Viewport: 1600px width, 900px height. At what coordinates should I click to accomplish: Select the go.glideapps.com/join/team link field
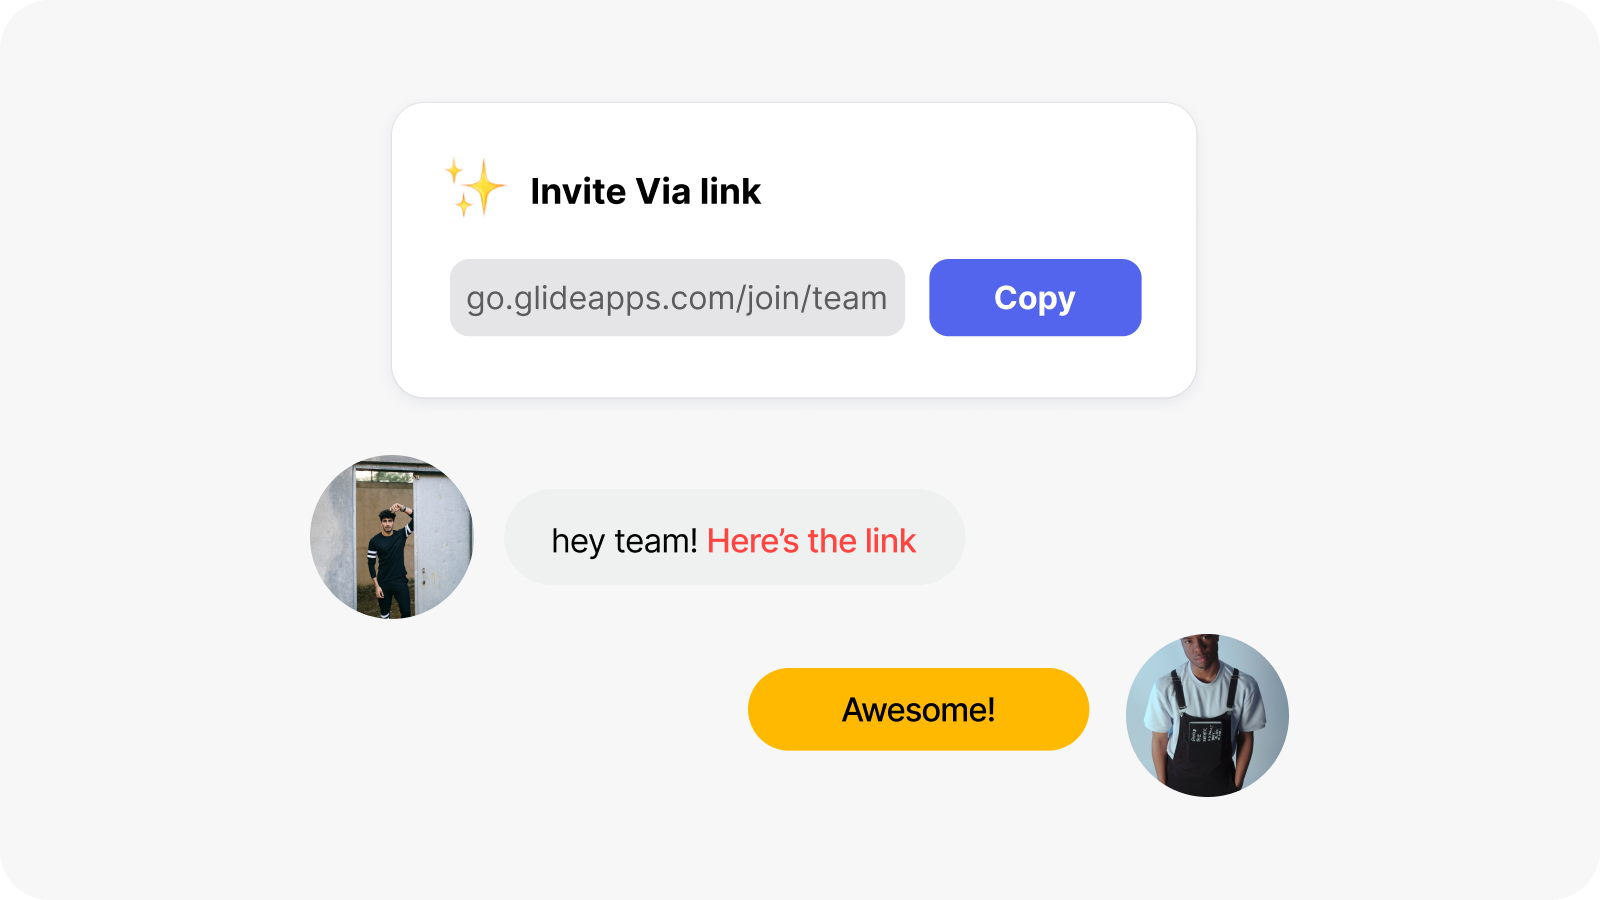[677, 298]
